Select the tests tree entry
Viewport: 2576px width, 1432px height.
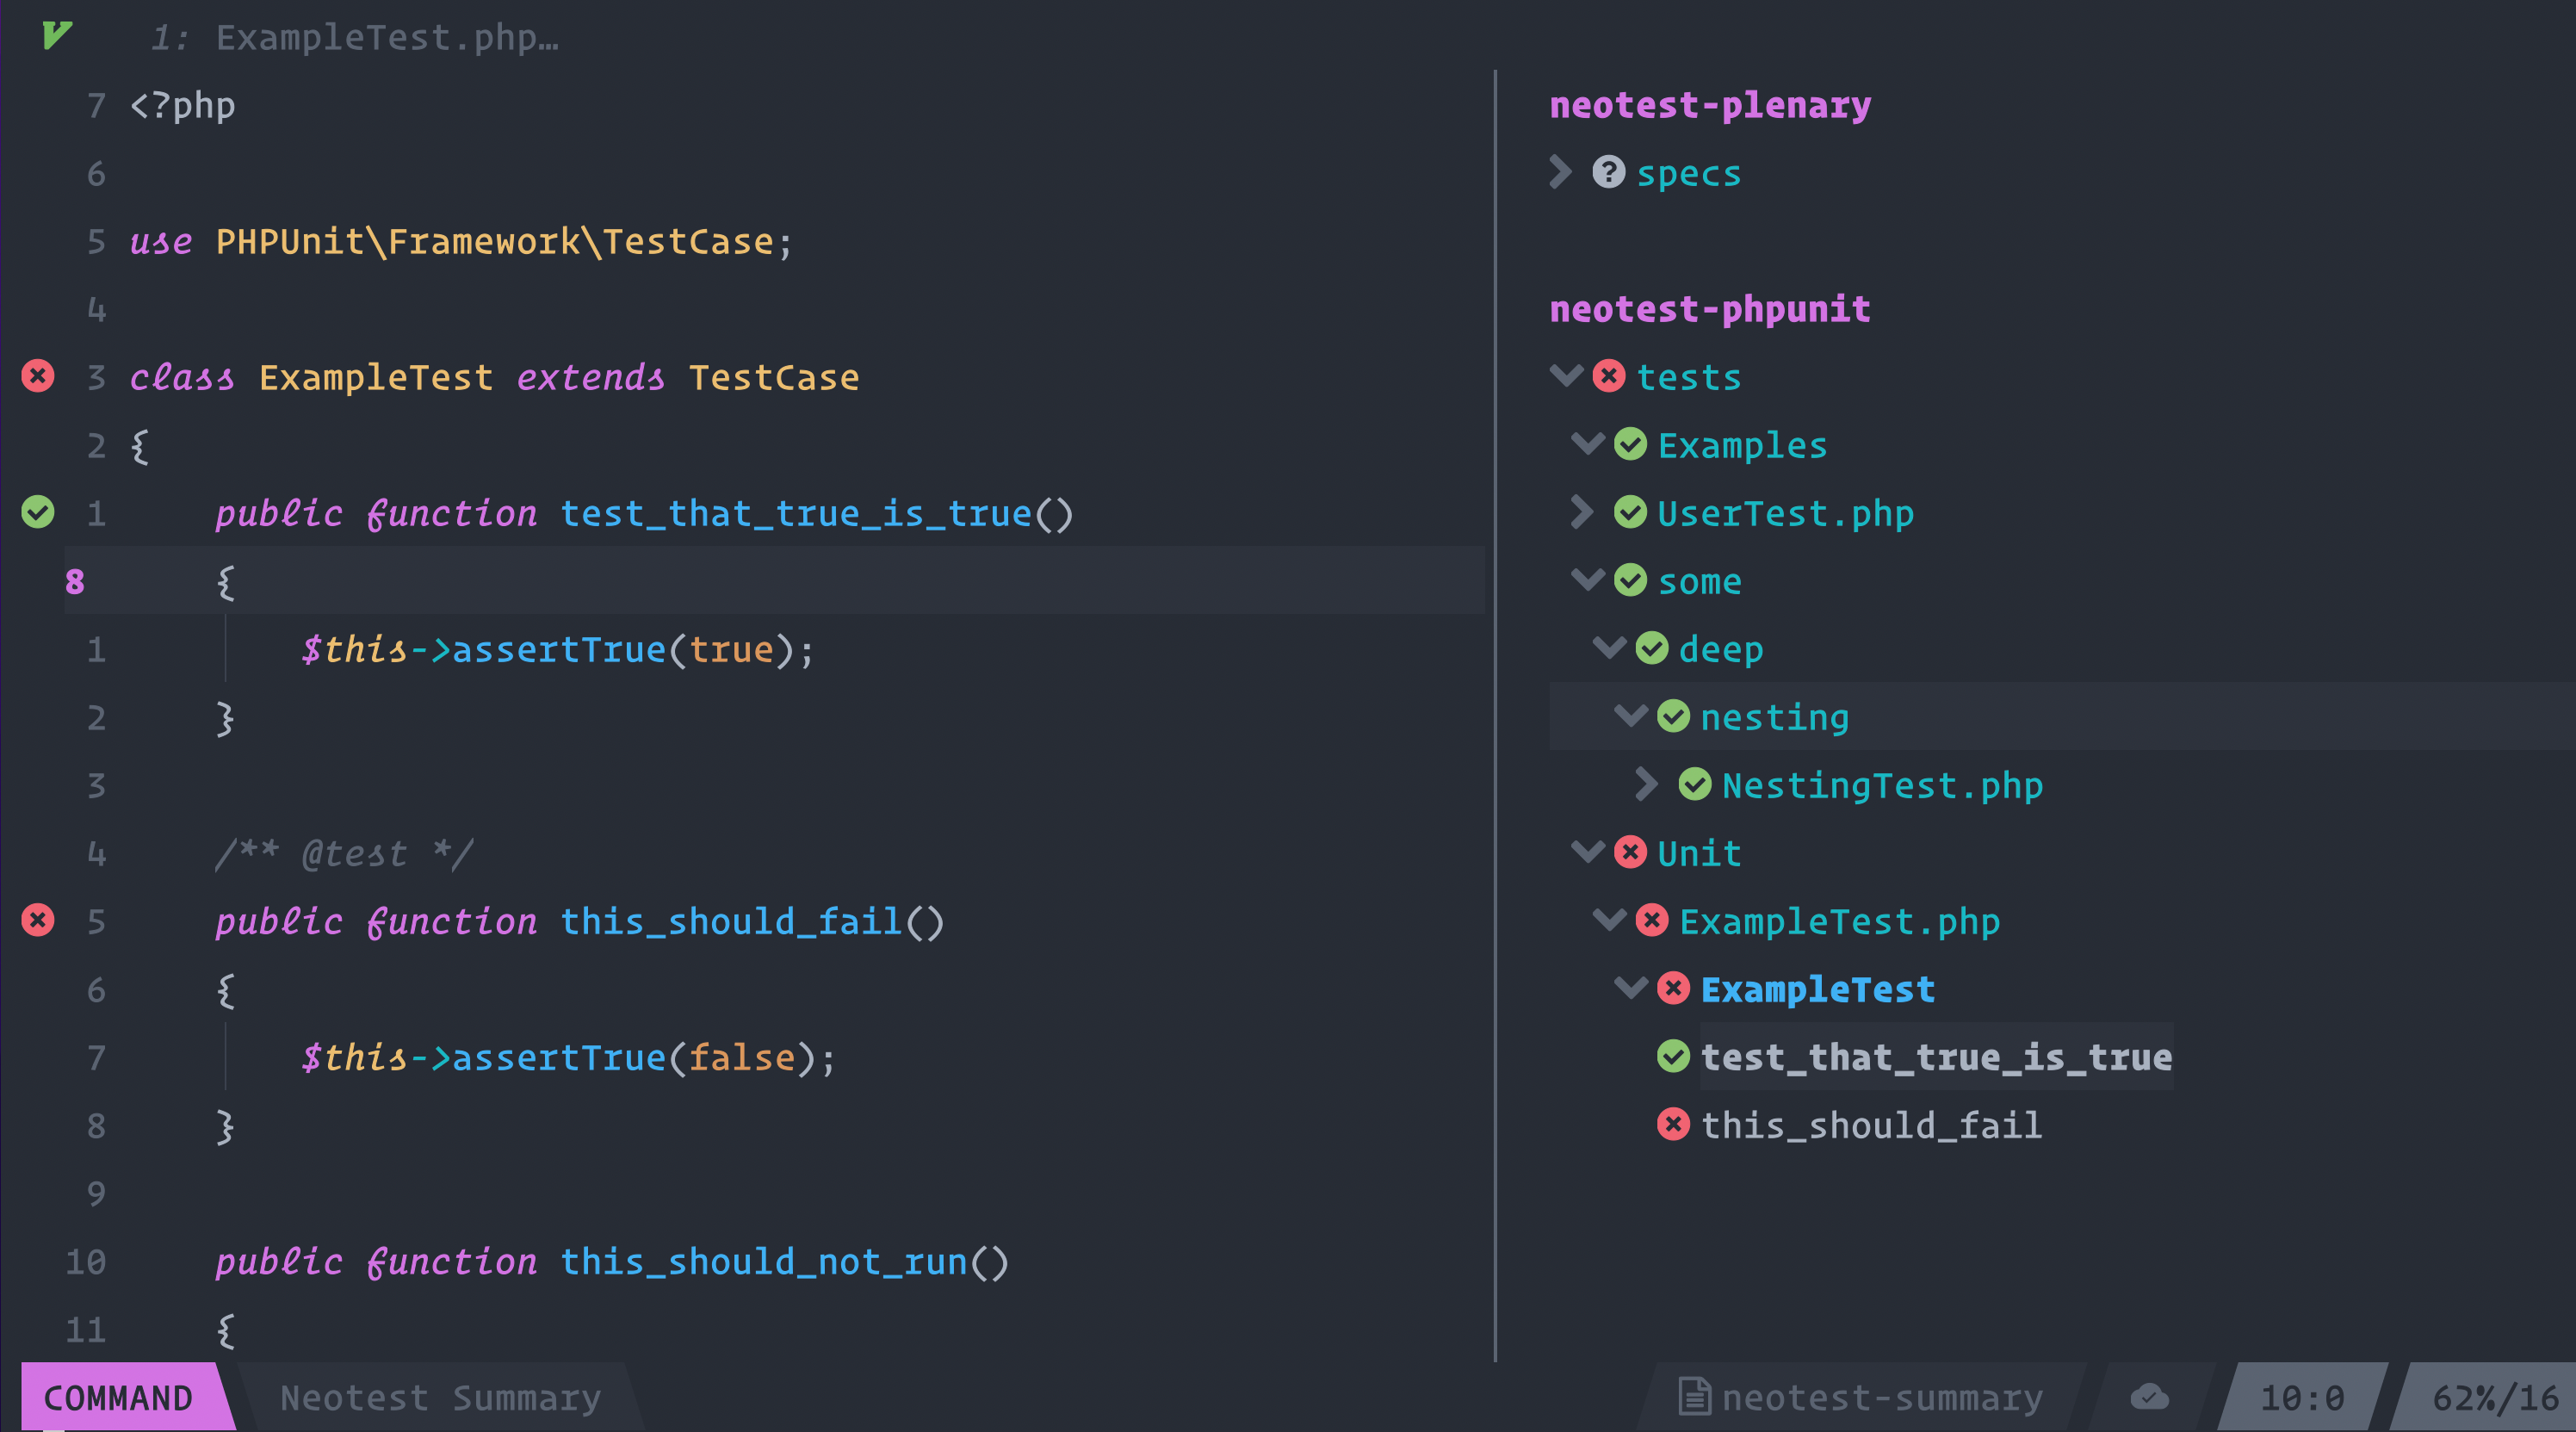(x=1688, y=377)
